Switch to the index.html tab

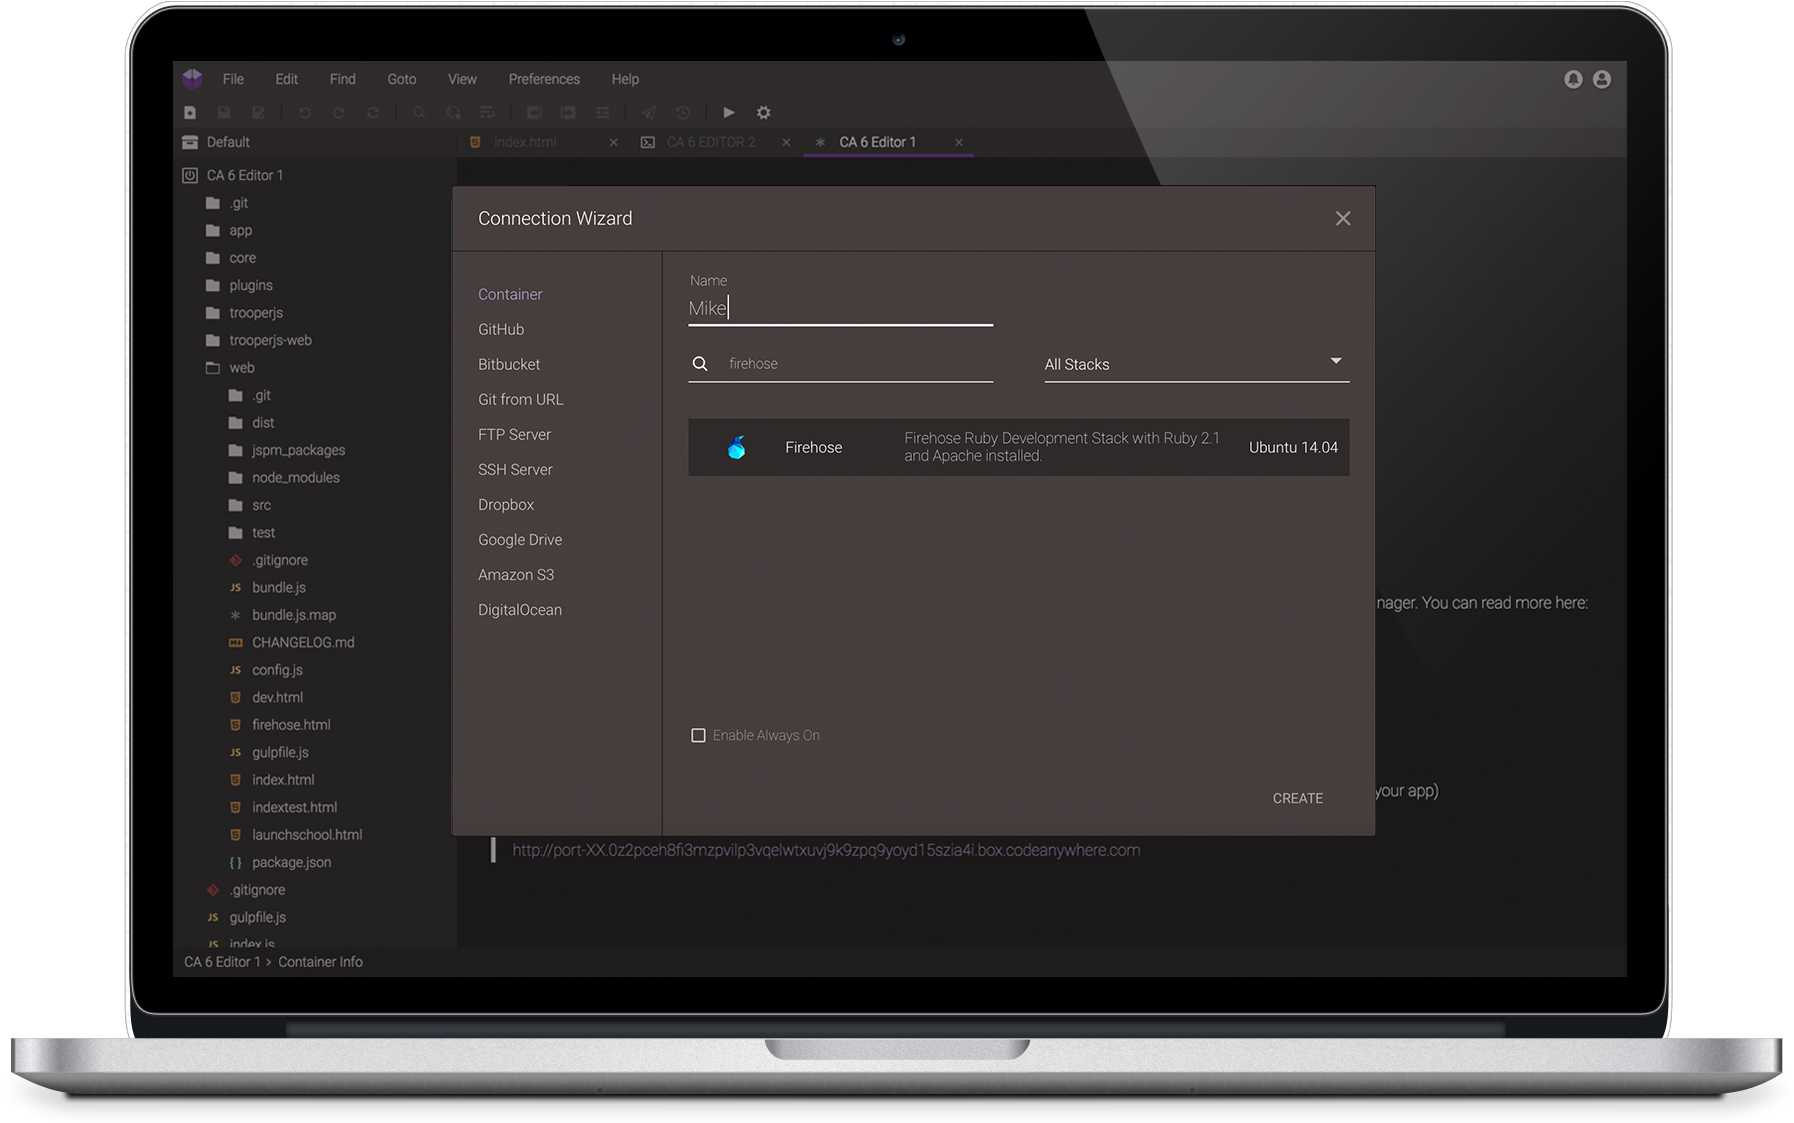click(x=525, y=142)
